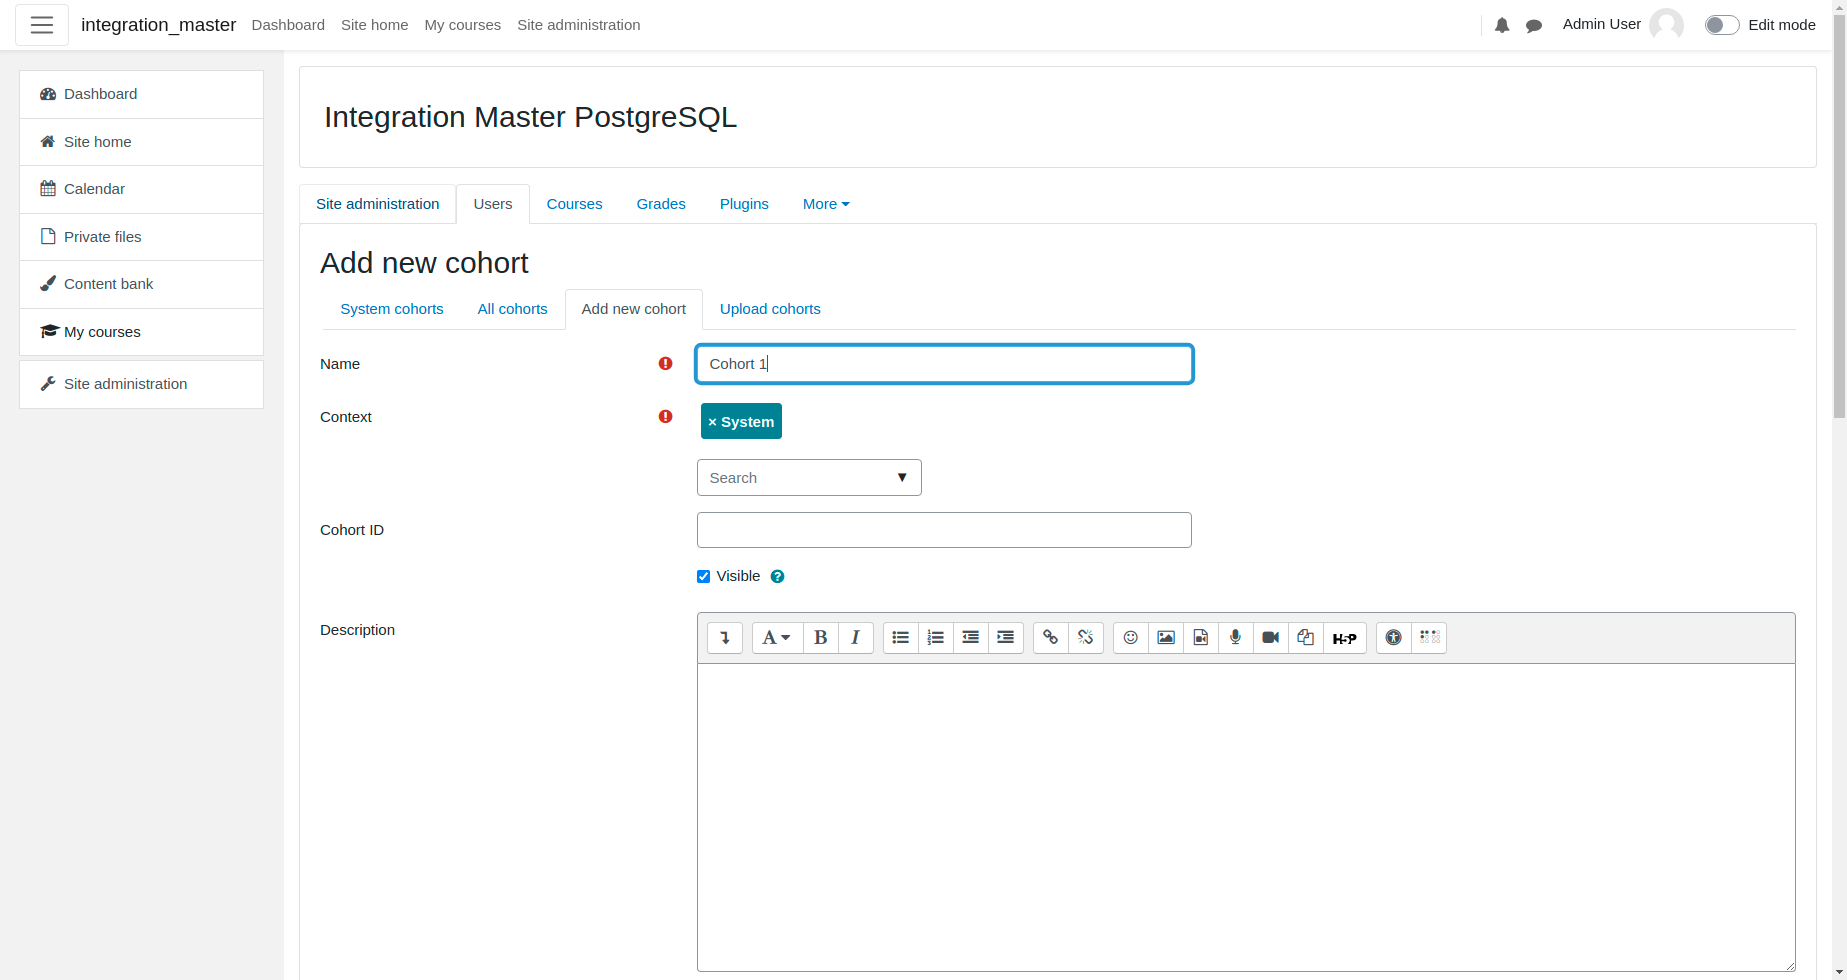Run accessibility checker icon
Image resolution: width=1847 pixels, height=980 pixels.
click(1393, 638)
